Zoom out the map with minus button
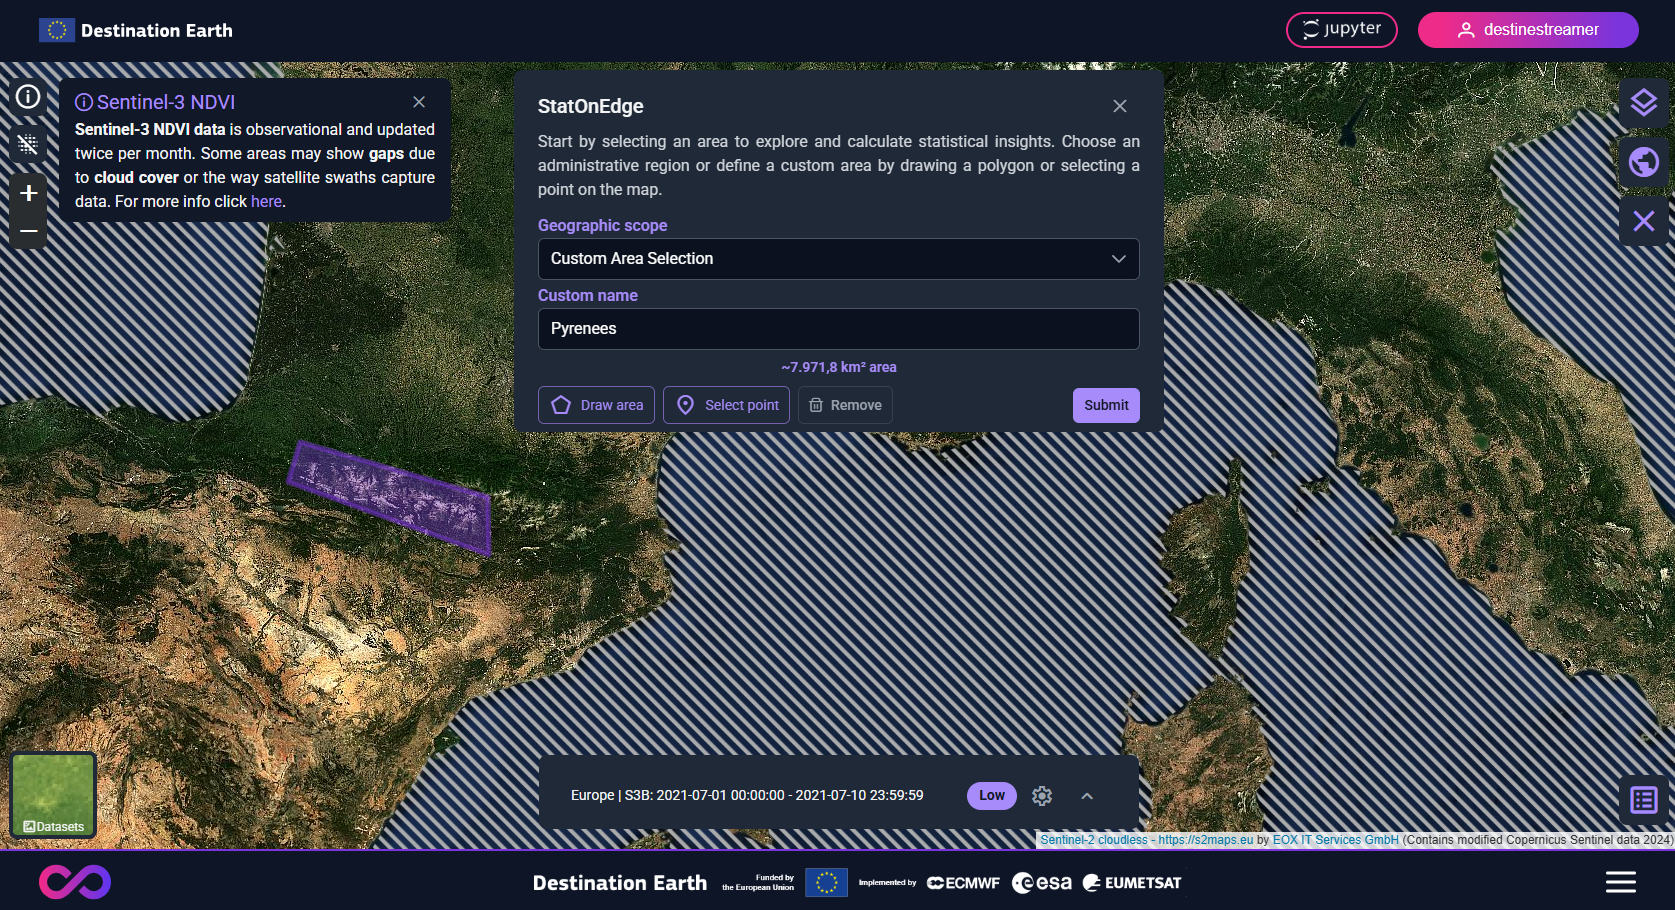This screenshot has width=1675, height=910. tap(28, 231)
